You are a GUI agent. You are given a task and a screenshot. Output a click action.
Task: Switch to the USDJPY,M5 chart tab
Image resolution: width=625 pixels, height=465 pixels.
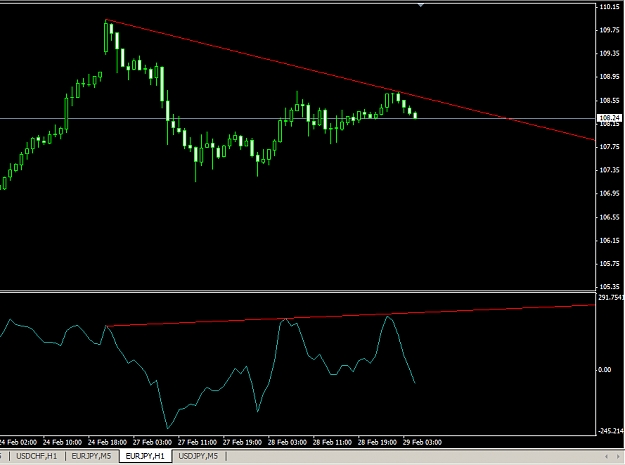coord(198,456)
